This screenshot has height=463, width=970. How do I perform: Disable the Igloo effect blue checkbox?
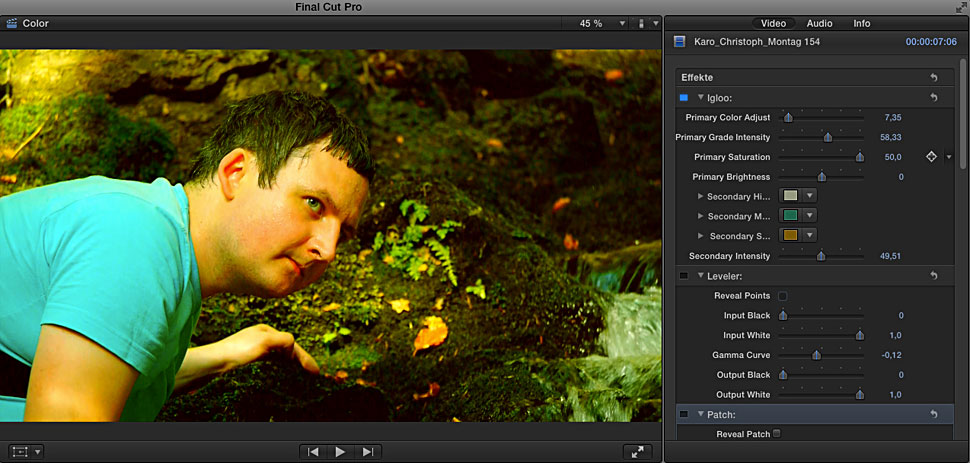click(684, 97)
